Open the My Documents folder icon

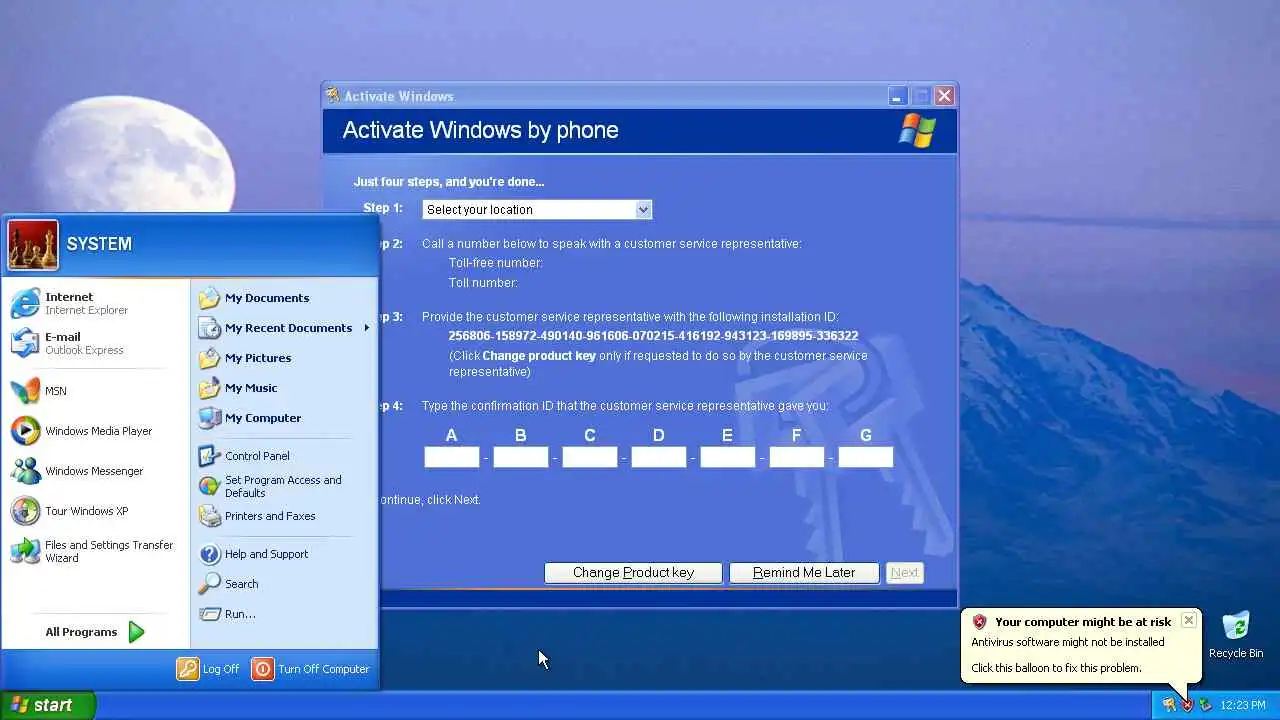tap(209, 298)
